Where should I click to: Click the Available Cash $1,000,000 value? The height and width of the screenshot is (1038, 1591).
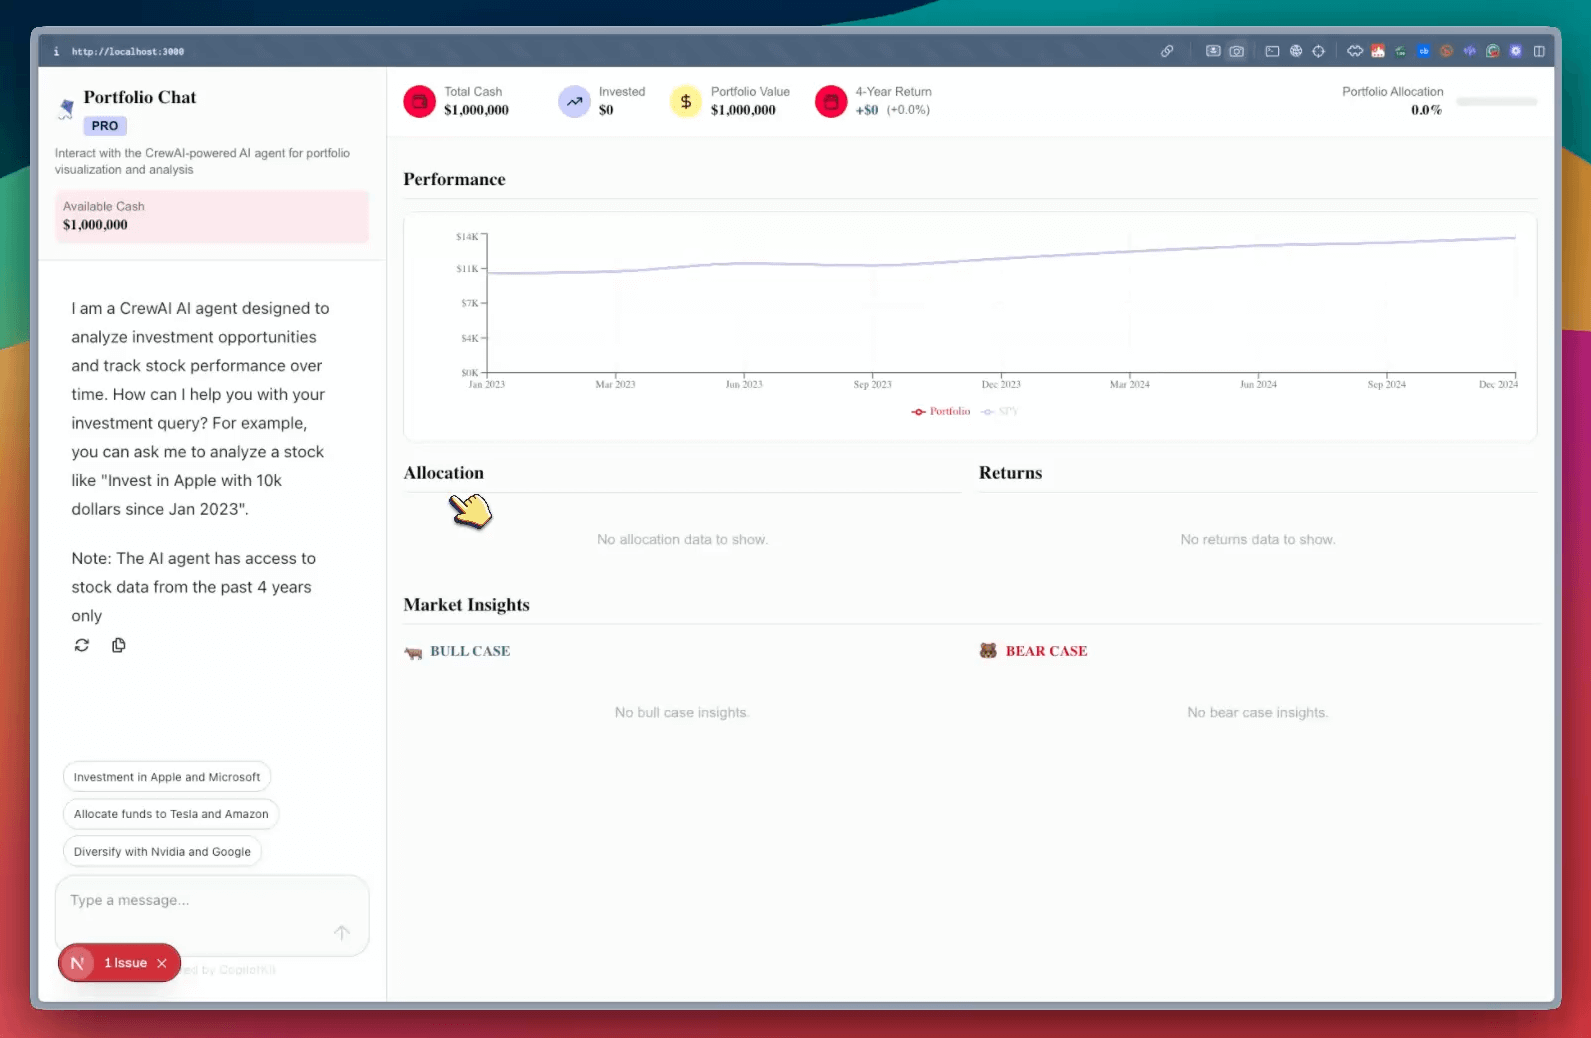(x=95, y=225)
